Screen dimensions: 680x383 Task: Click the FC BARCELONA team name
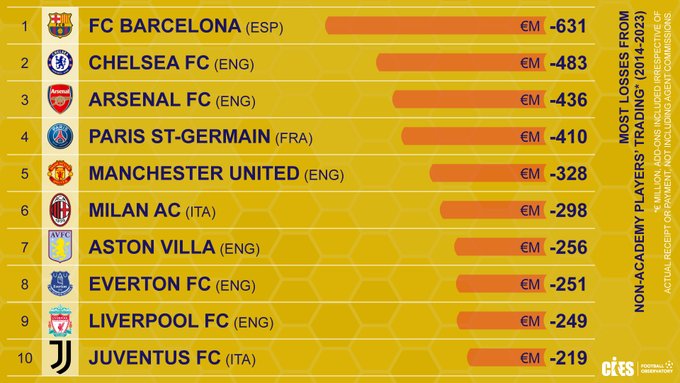coord(165,26)
